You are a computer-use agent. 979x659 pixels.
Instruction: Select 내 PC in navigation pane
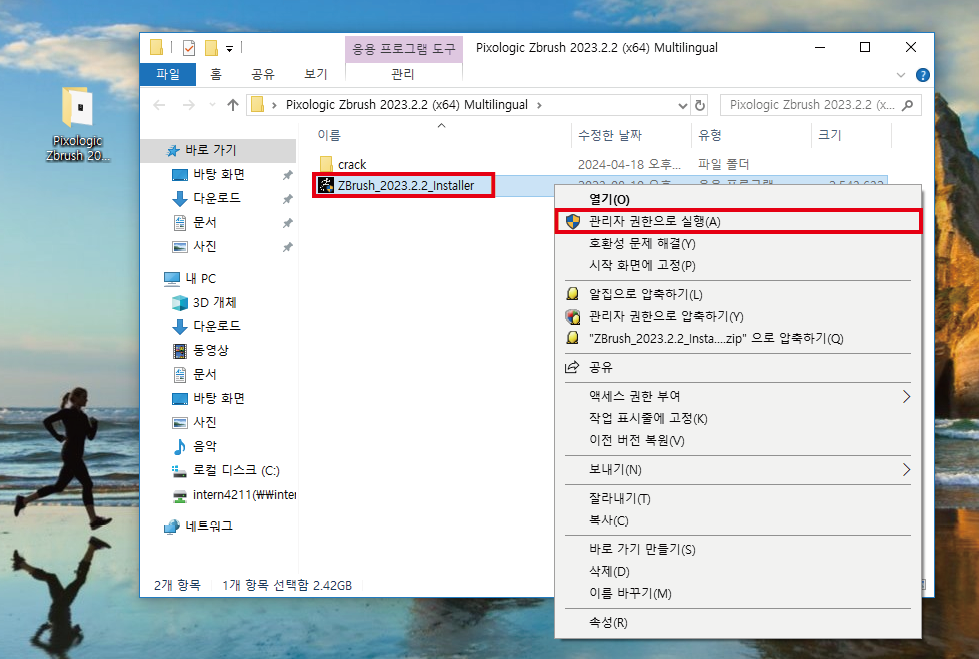point(200,279)
